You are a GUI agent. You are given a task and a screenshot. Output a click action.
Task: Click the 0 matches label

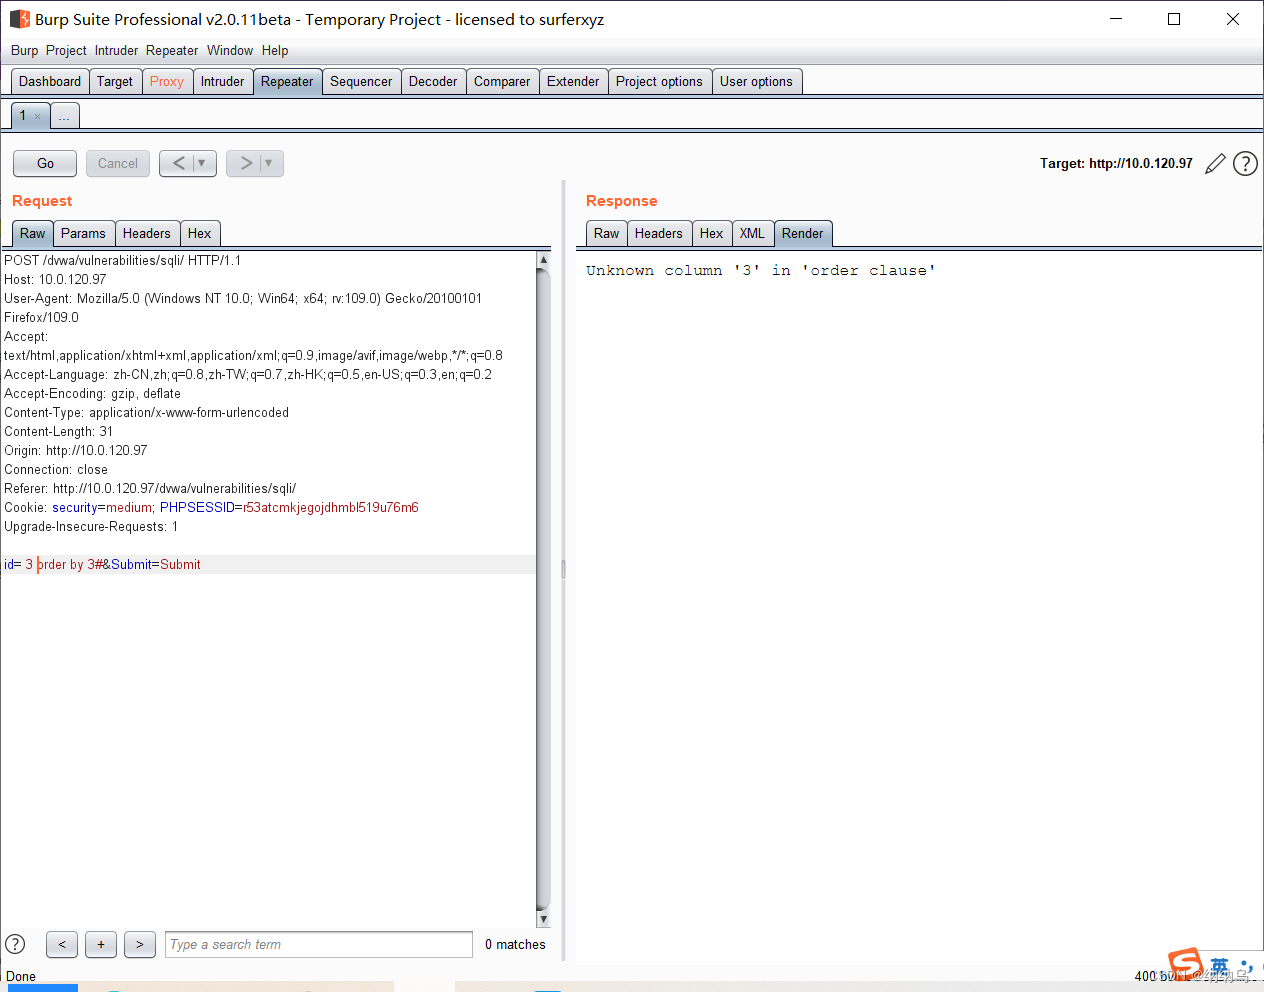[x=515, y=945]
